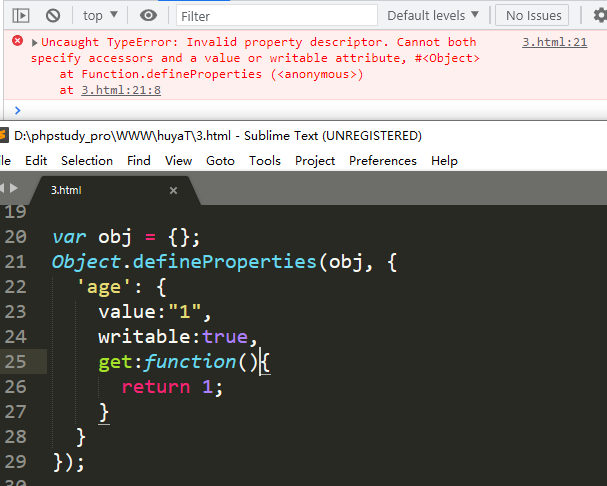Open the Help menu
This screenshot has width=607, height=486.
pos(444,160)
